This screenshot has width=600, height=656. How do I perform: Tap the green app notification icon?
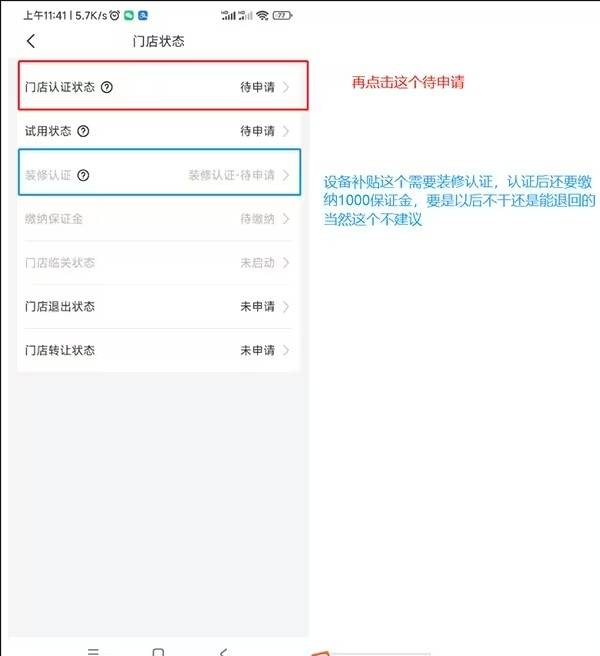[129, 15]
